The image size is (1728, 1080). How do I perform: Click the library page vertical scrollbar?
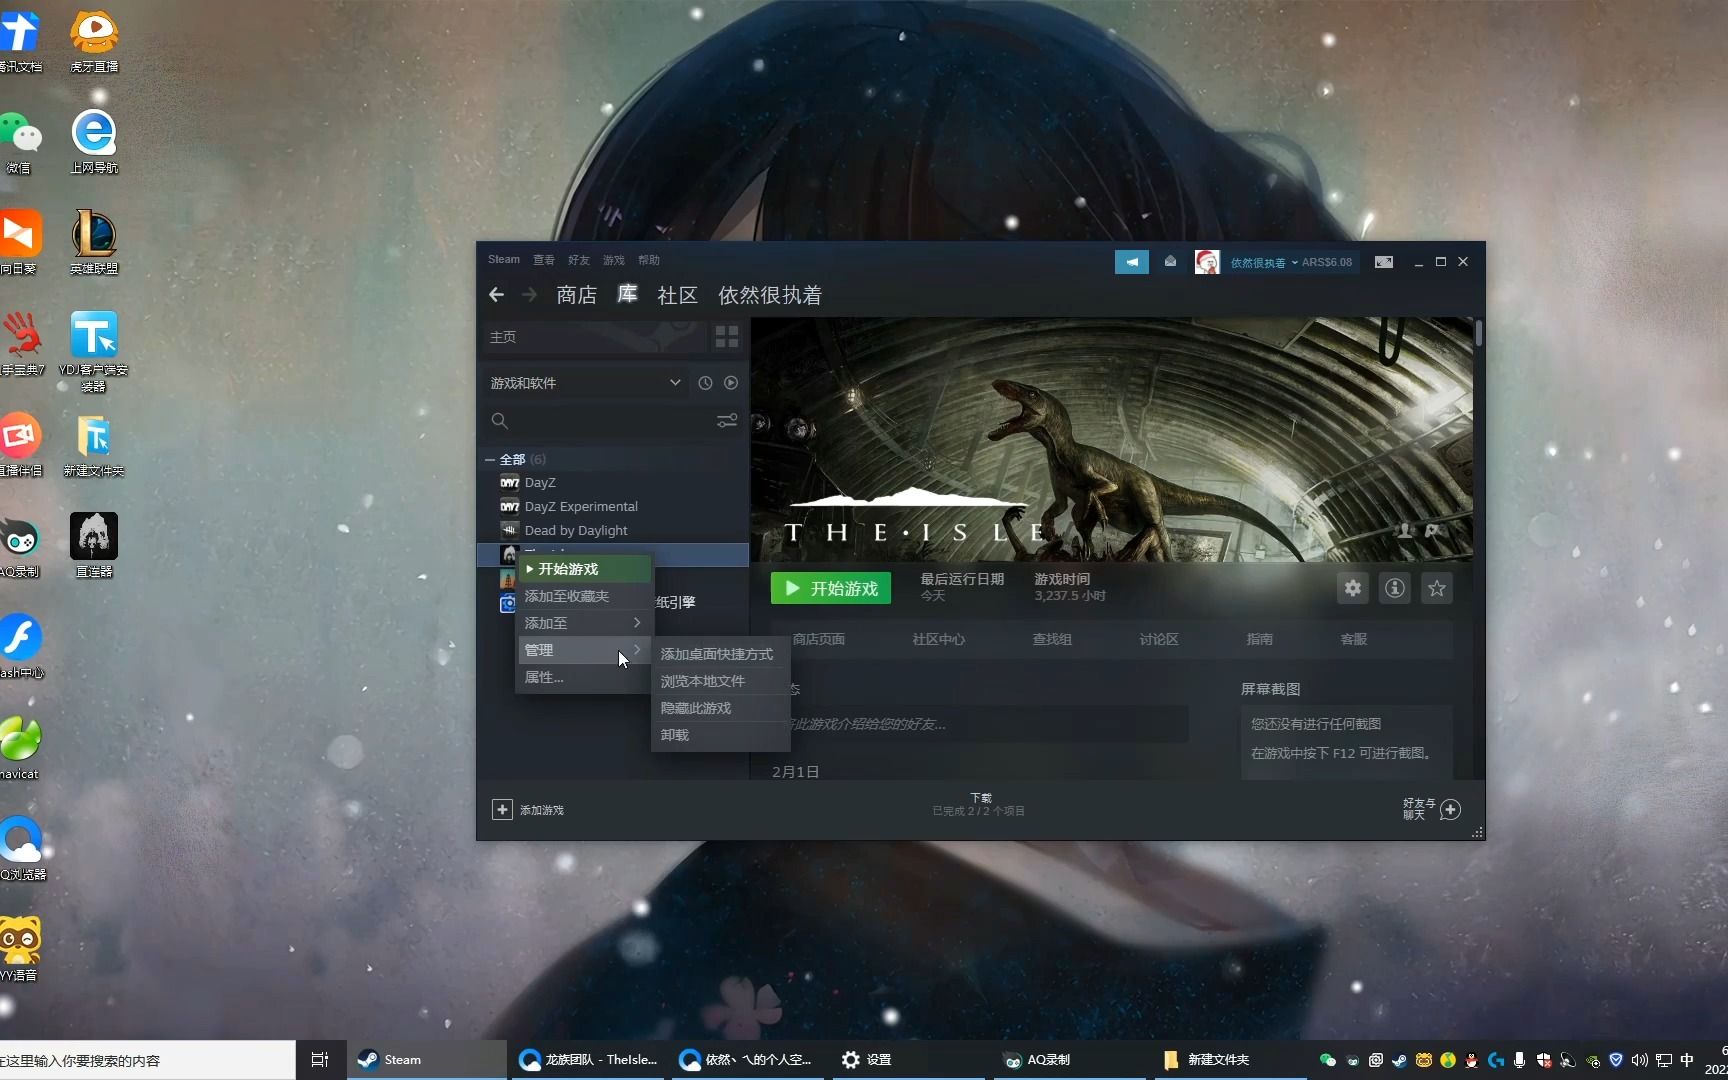pyautogui.click(x=1478, y=333)
